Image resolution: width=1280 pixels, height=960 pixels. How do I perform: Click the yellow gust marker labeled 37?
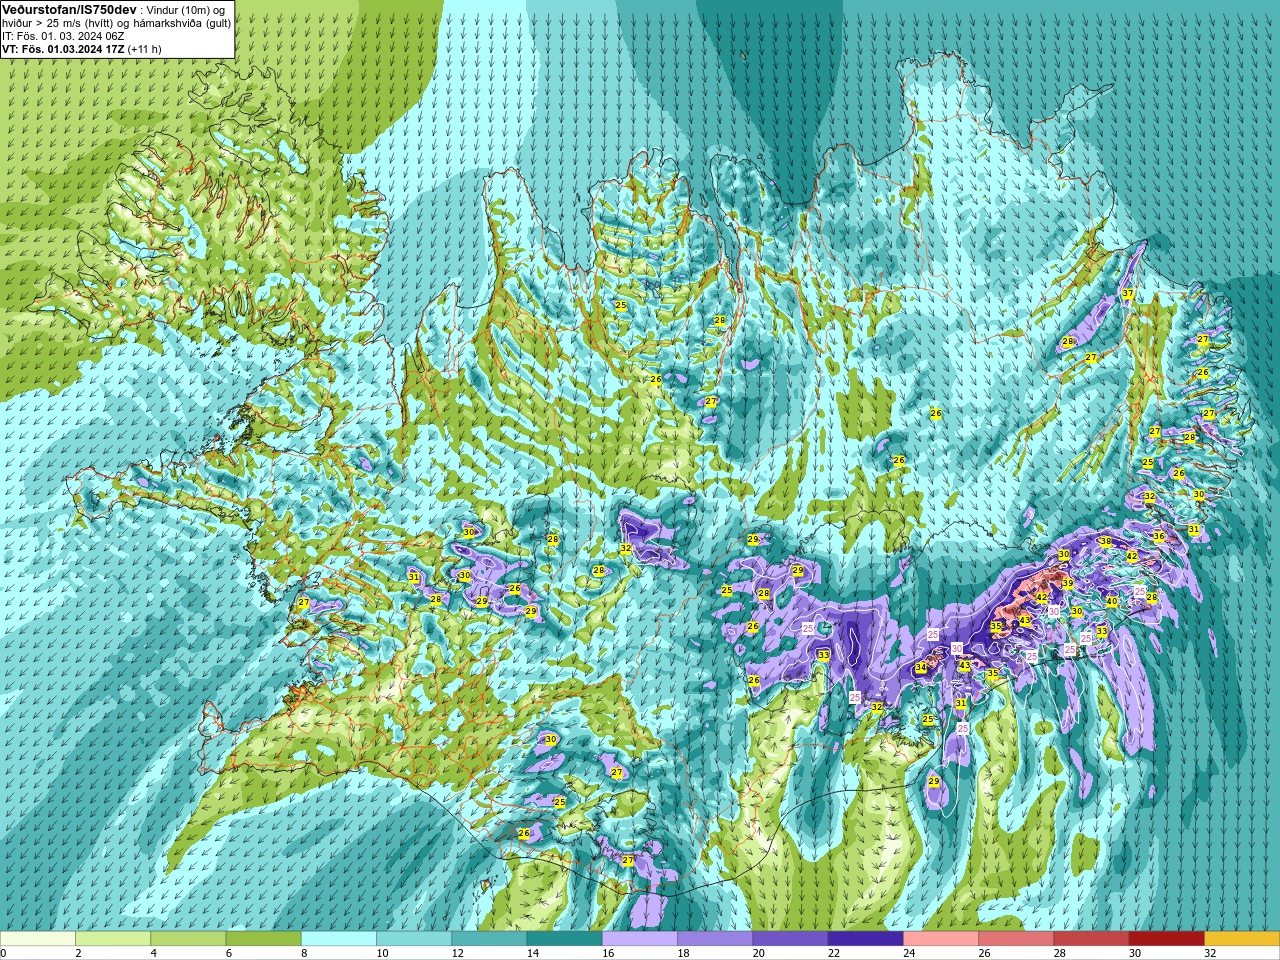[1127, 294]
